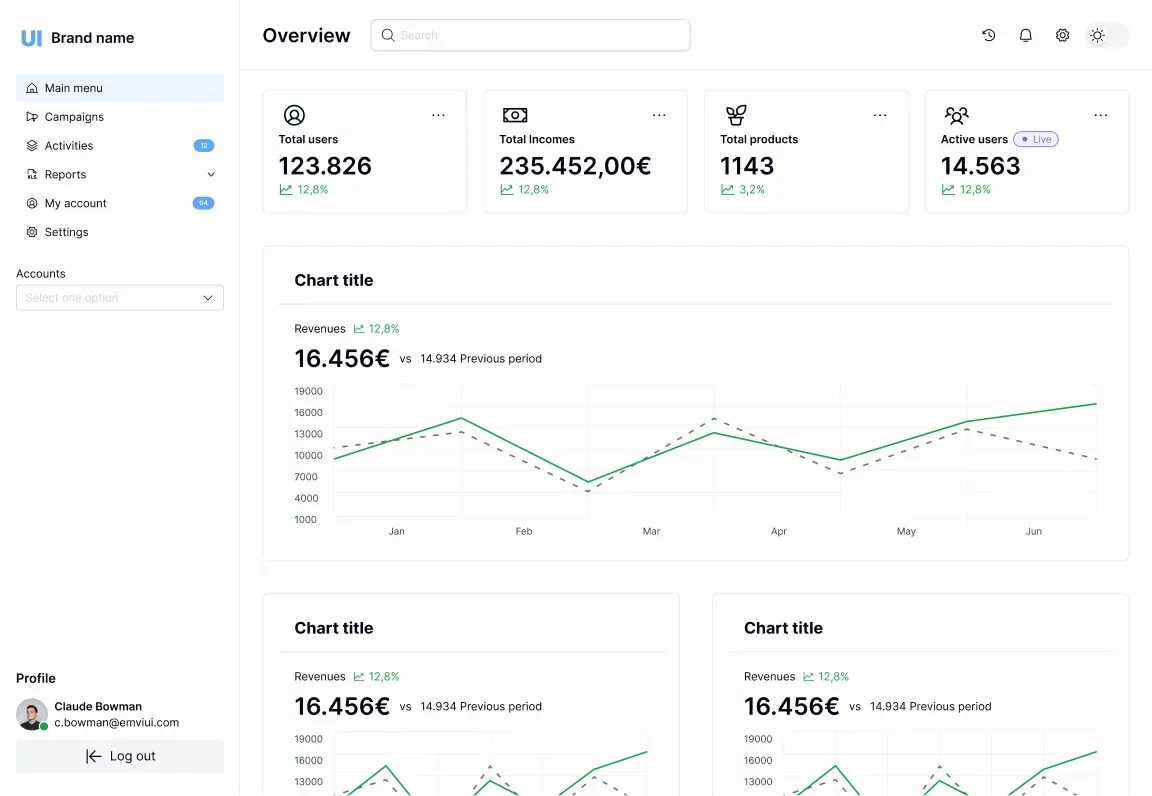Click Jan label on main chart
The height and width of the screenshot is (796, 1152).
coord(397,531)
